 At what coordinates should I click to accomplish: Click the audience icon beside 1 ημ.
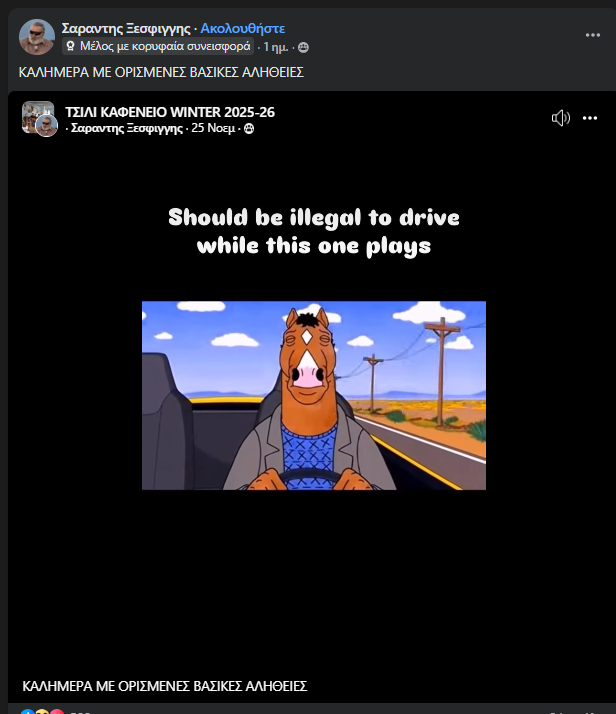[x=303, y=47]
